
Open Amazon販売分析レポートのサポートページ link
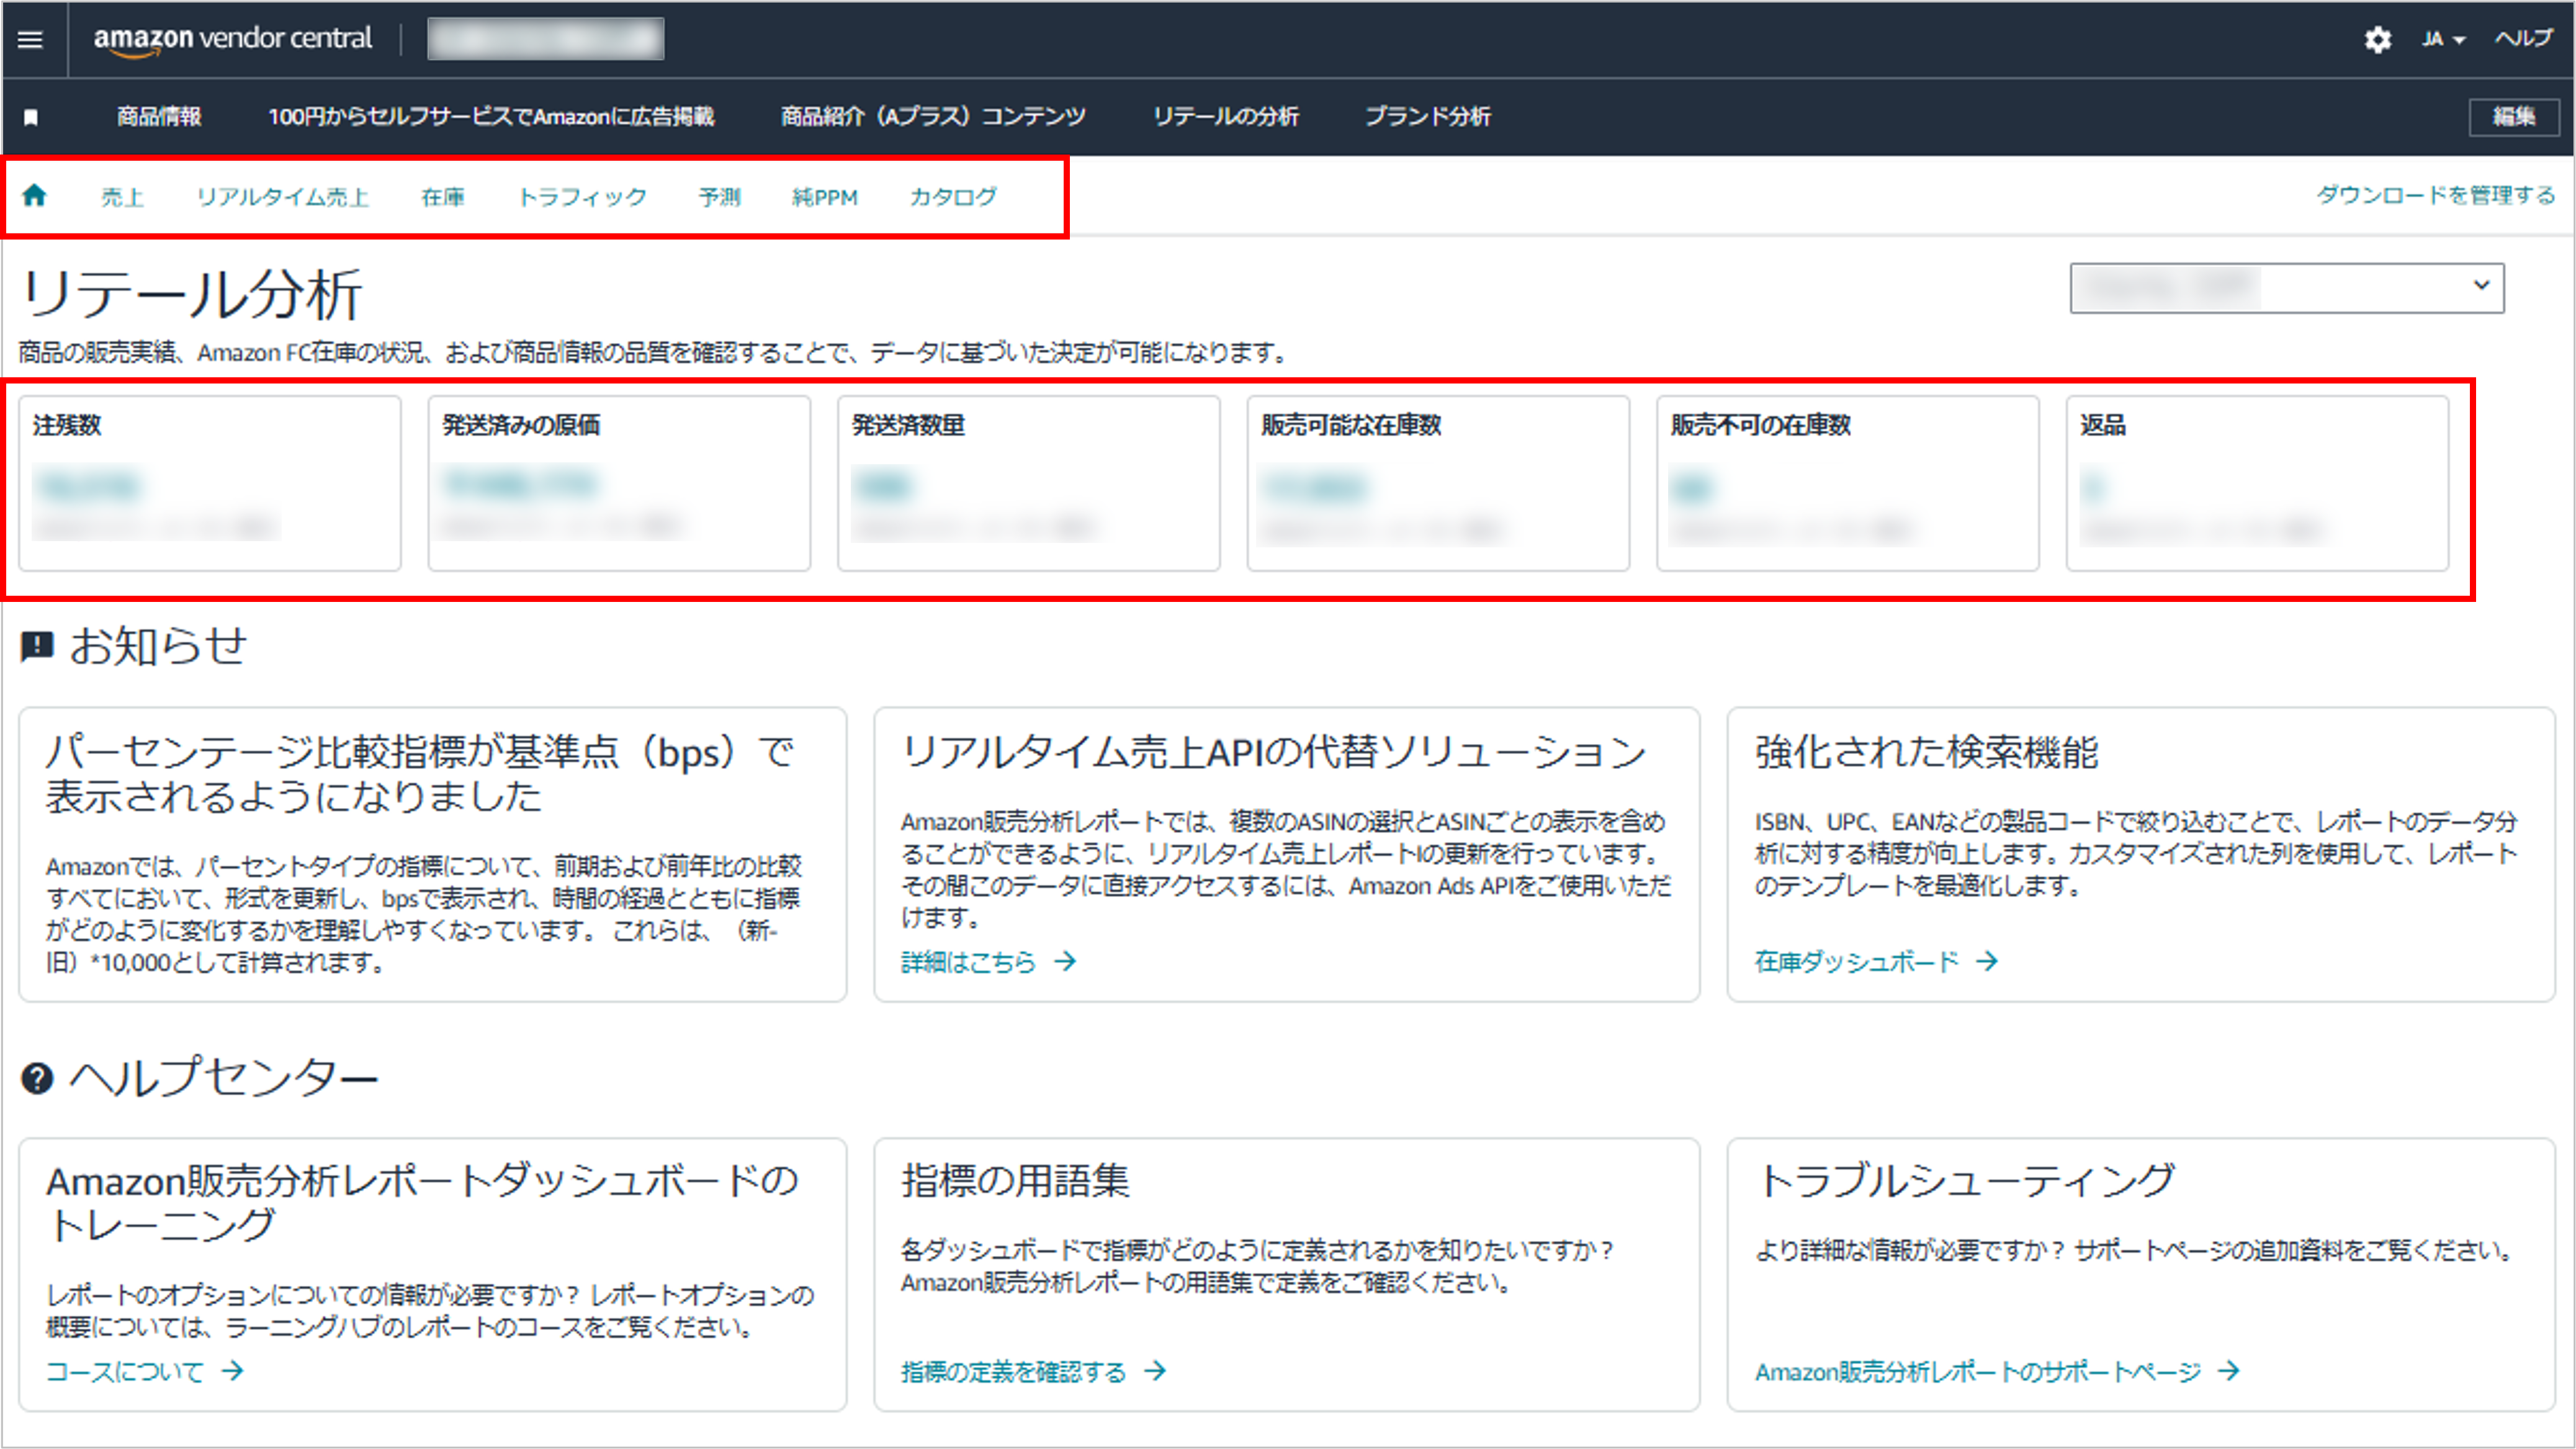click(x=1978, y=1371)
